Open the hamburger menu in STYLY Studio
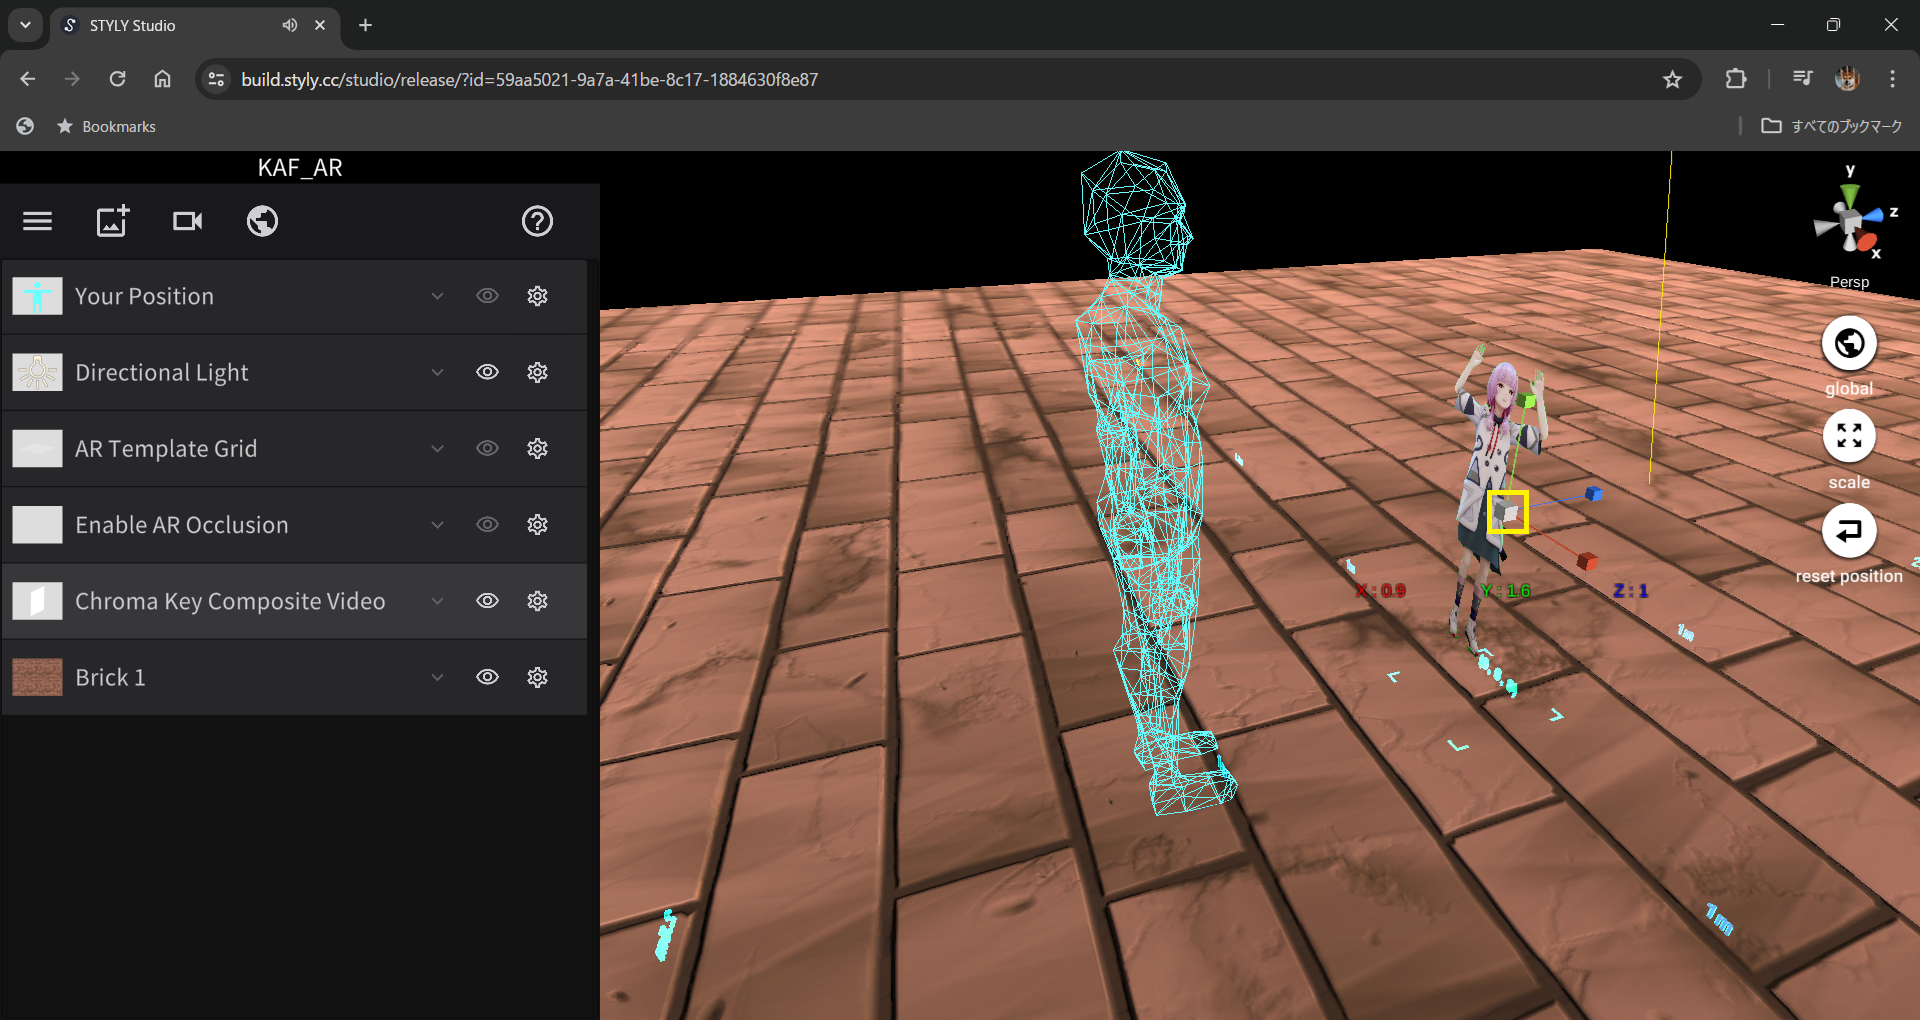The image size is (1920, 1020). pos(37,221)
